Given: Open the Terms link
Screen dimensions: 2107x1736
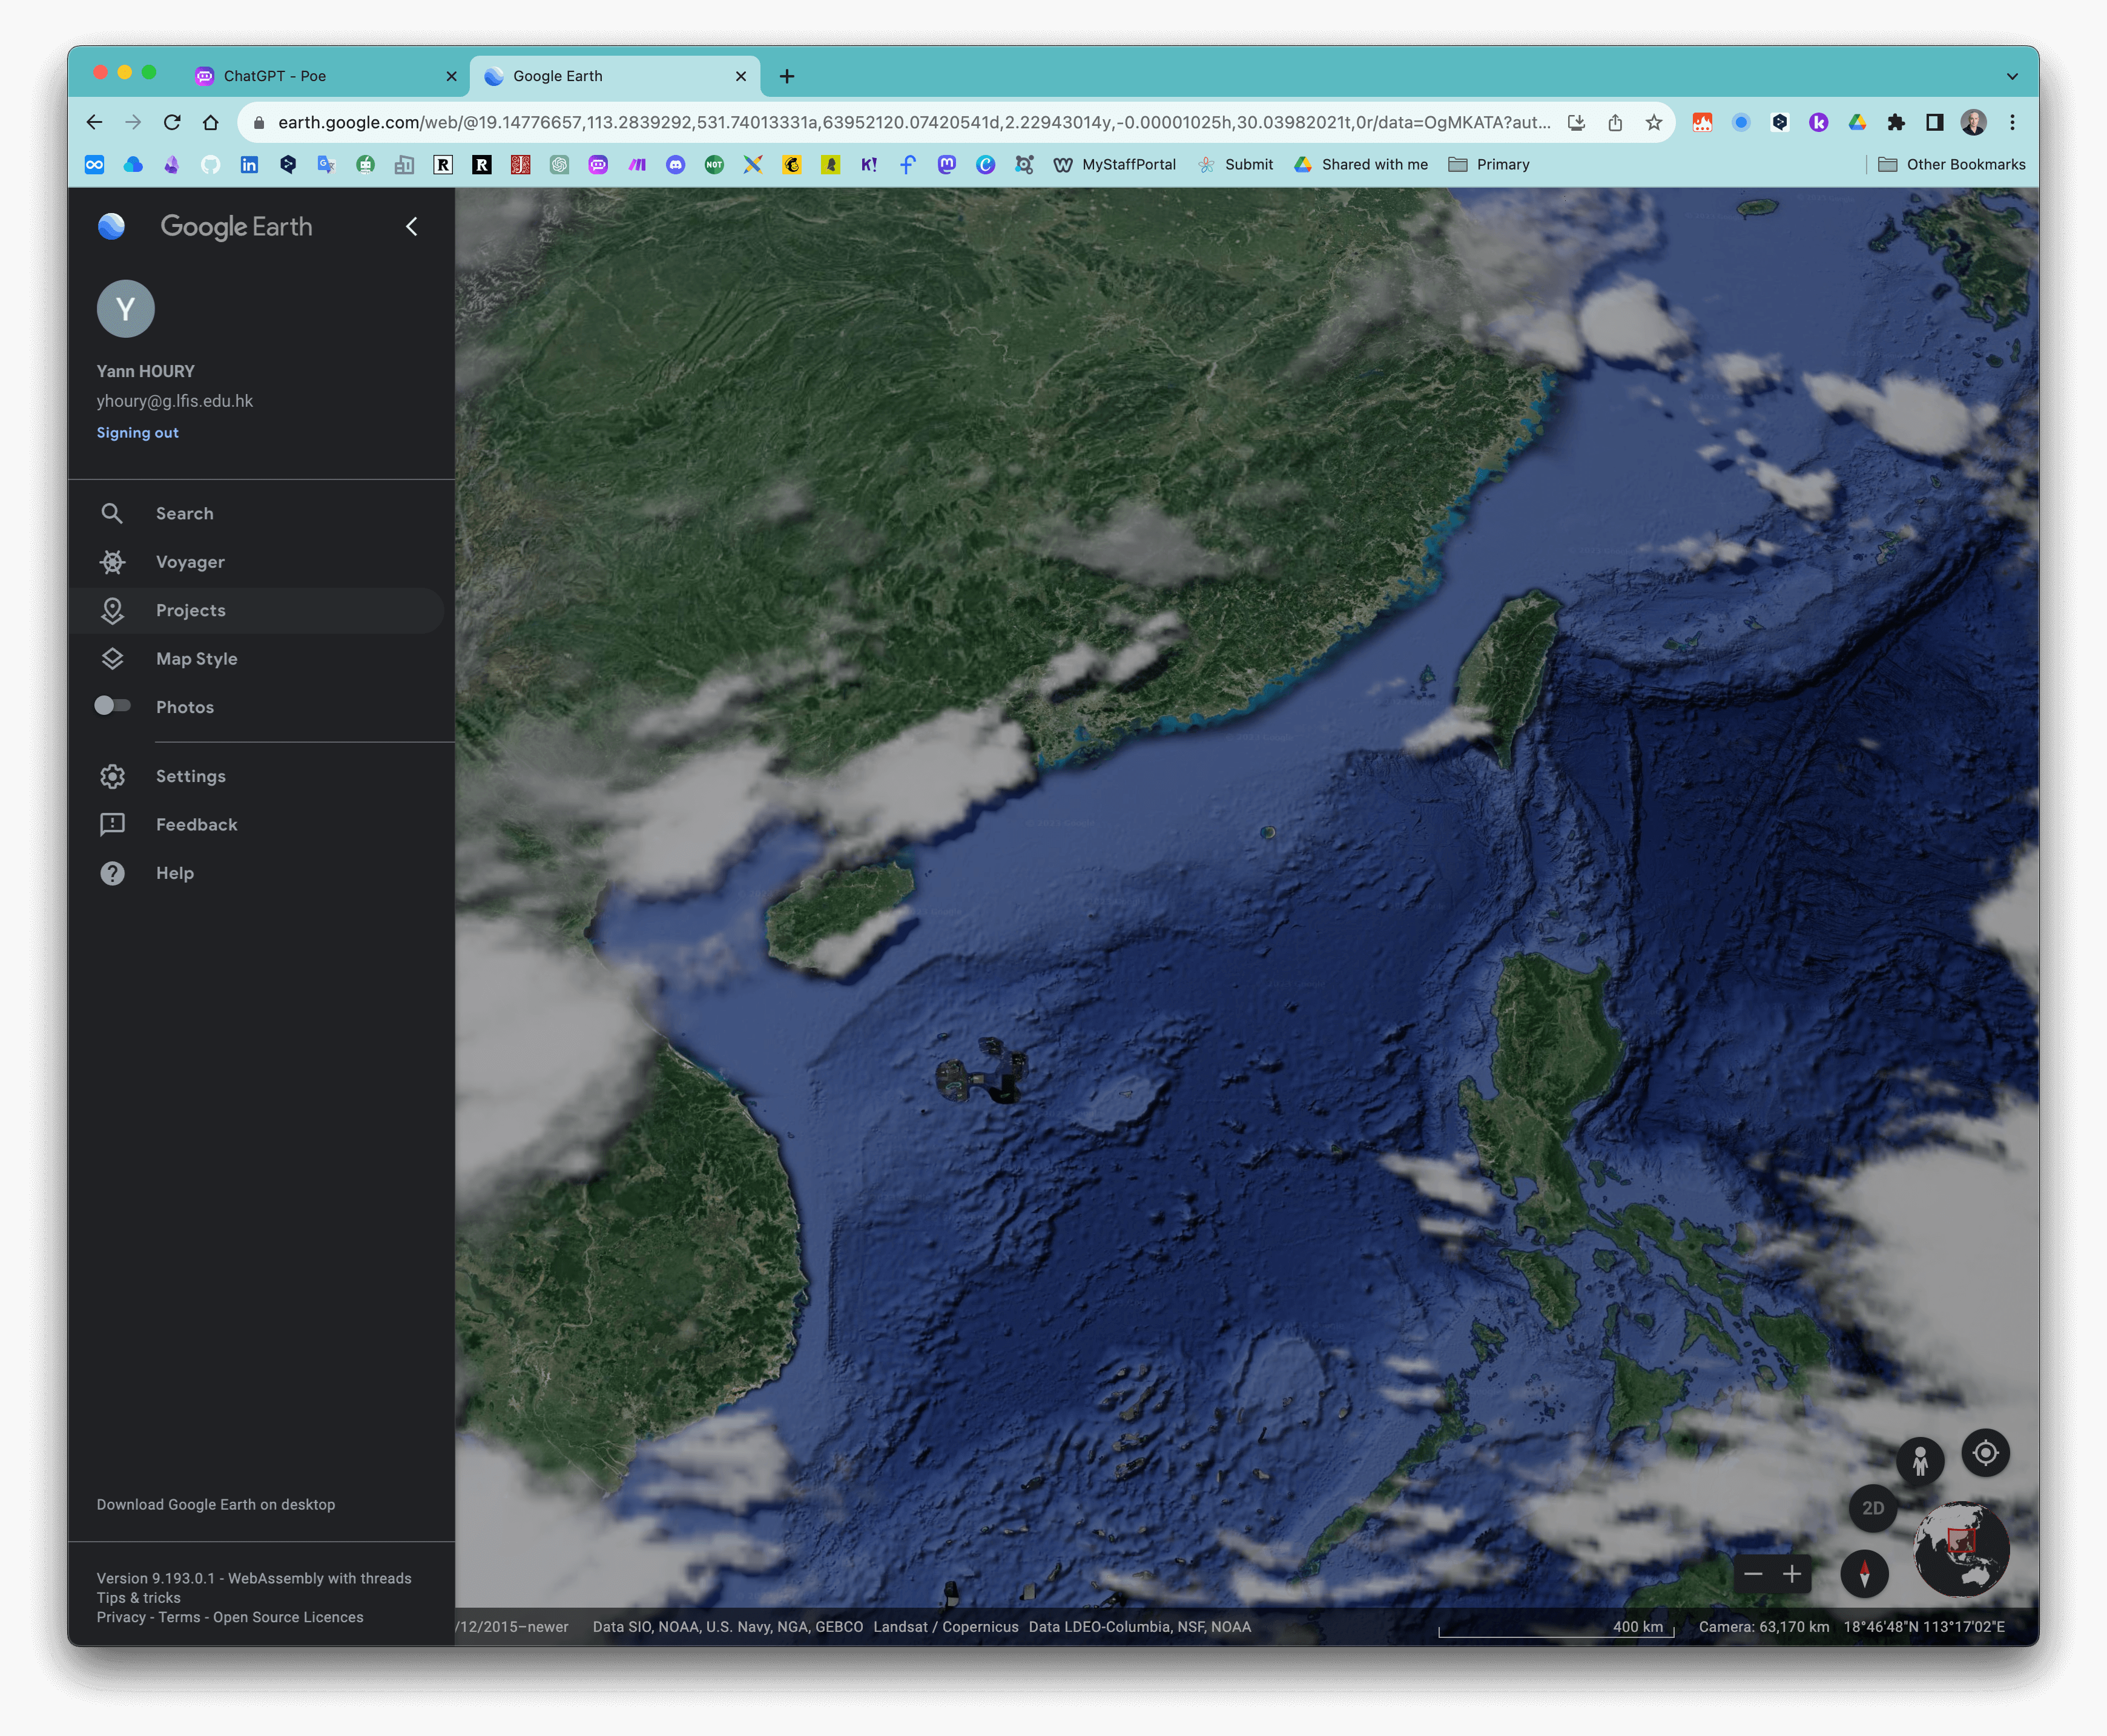Looking at the screenshot, I should pos(179,1617).
